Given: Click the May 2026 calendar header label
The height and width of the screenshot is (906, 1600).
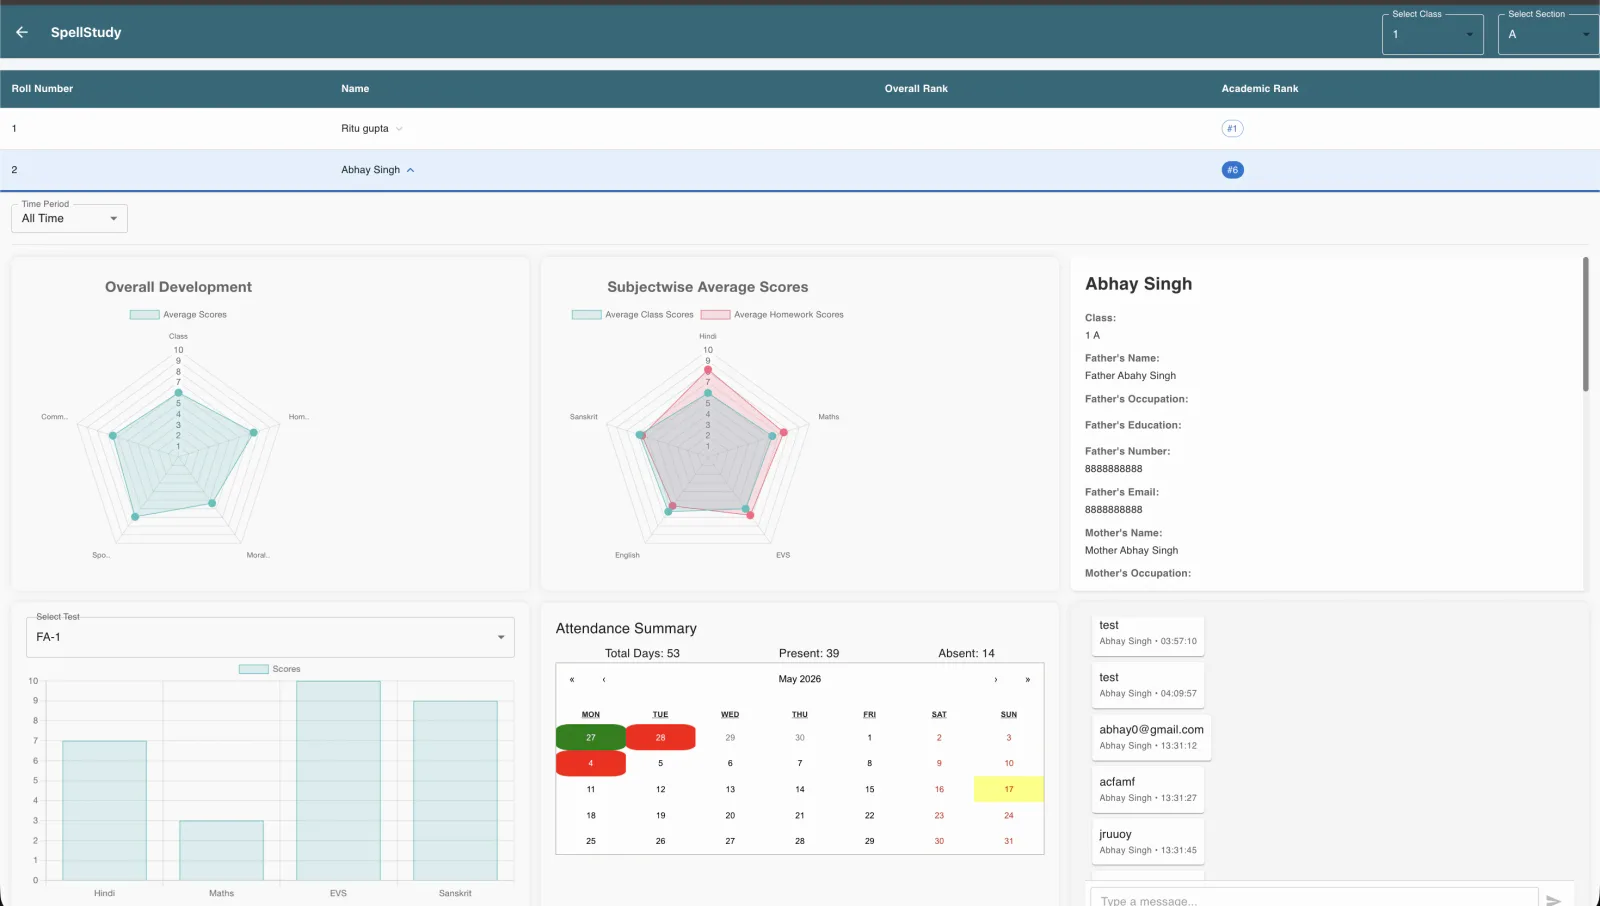Looking at the screenshot, I should click(800, 679).
